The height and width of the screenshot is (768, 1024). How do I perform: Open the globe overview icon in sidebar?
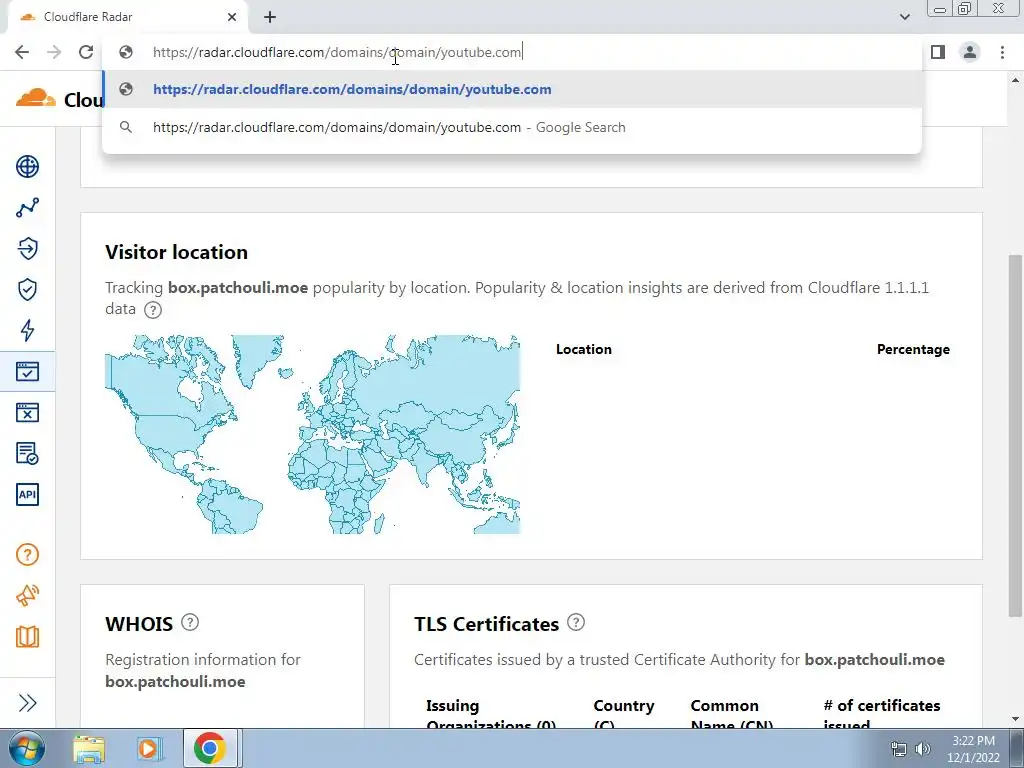click(x=27, y=167)
